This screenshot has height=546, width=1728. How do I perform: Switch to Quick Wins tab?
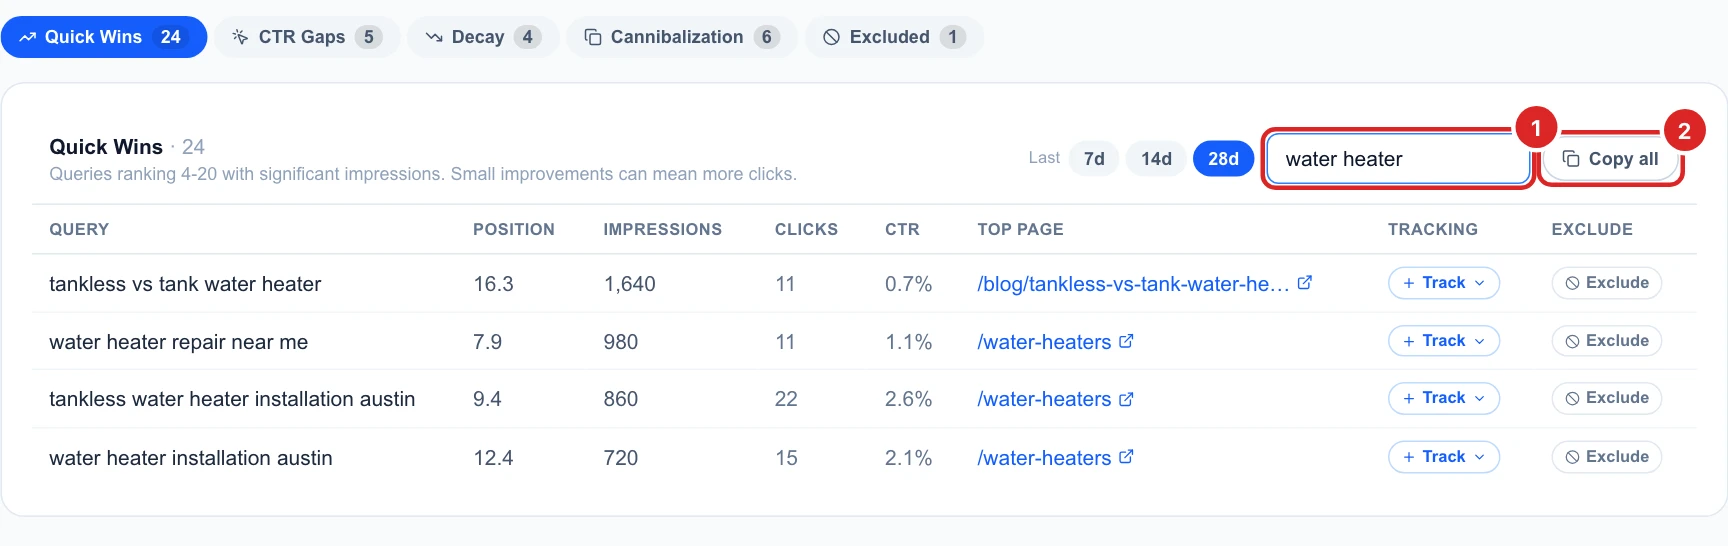tap(104, 37)
